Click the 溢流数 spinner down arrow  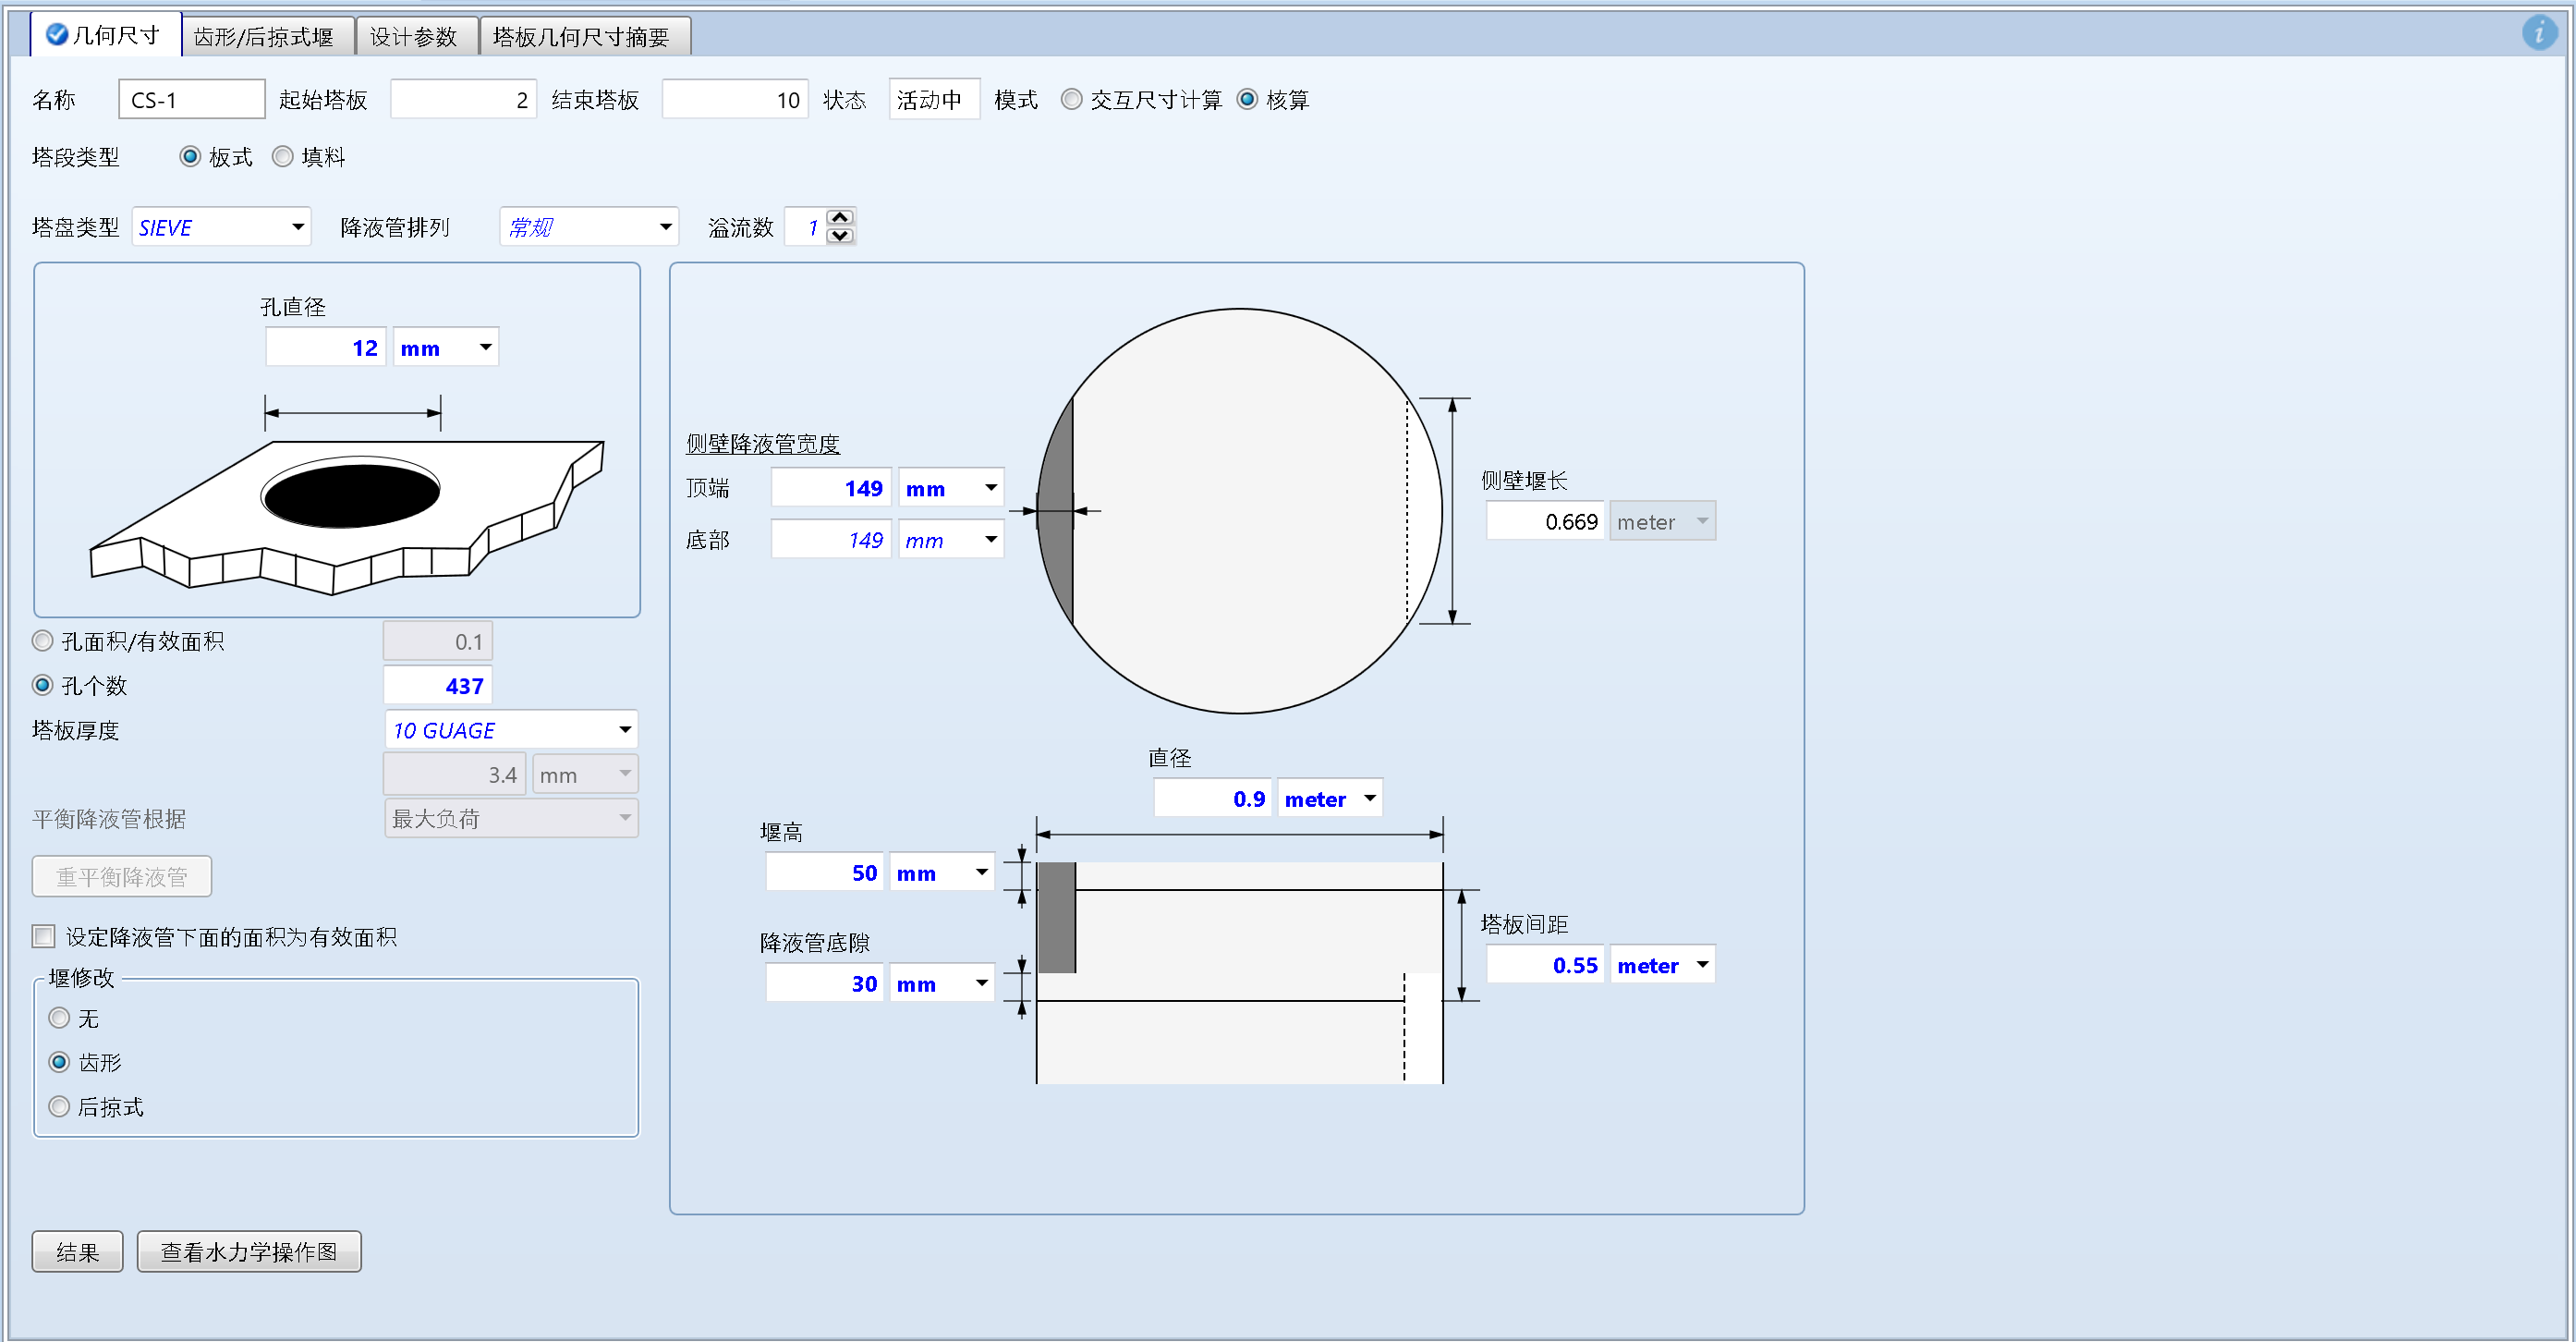840,236
